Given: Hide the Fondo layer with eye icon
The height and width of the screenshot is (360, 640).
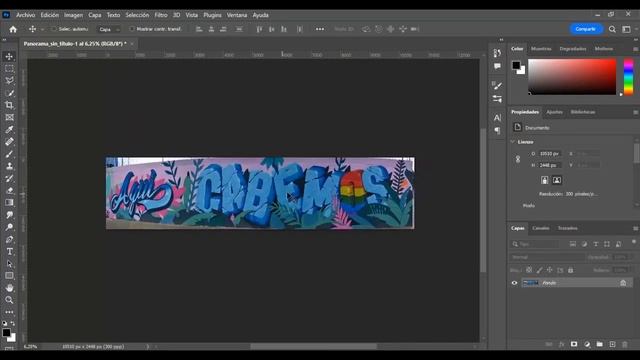Looking at the screenshot, I should (514, 282).
